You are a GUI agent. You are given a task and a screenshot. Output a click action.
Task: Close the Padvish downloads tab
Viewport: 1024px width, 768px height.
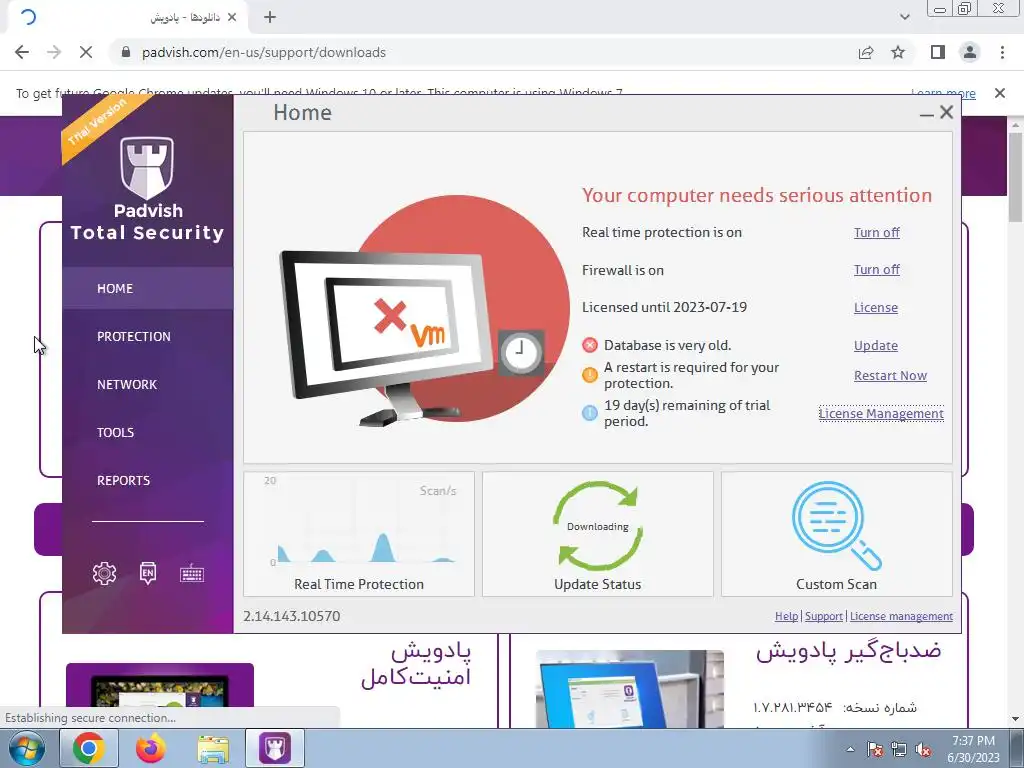(232, 18)
